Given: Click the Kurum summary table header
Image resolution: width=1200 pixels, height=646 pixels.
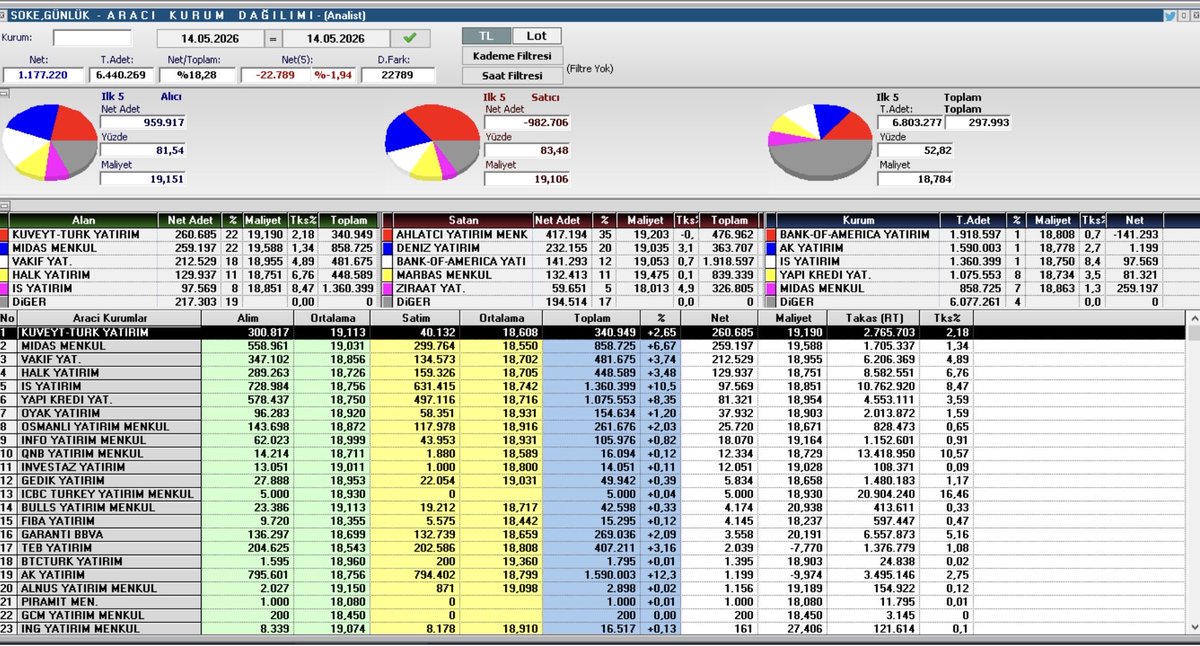Looking at the screenshot, I should [857, 220].
